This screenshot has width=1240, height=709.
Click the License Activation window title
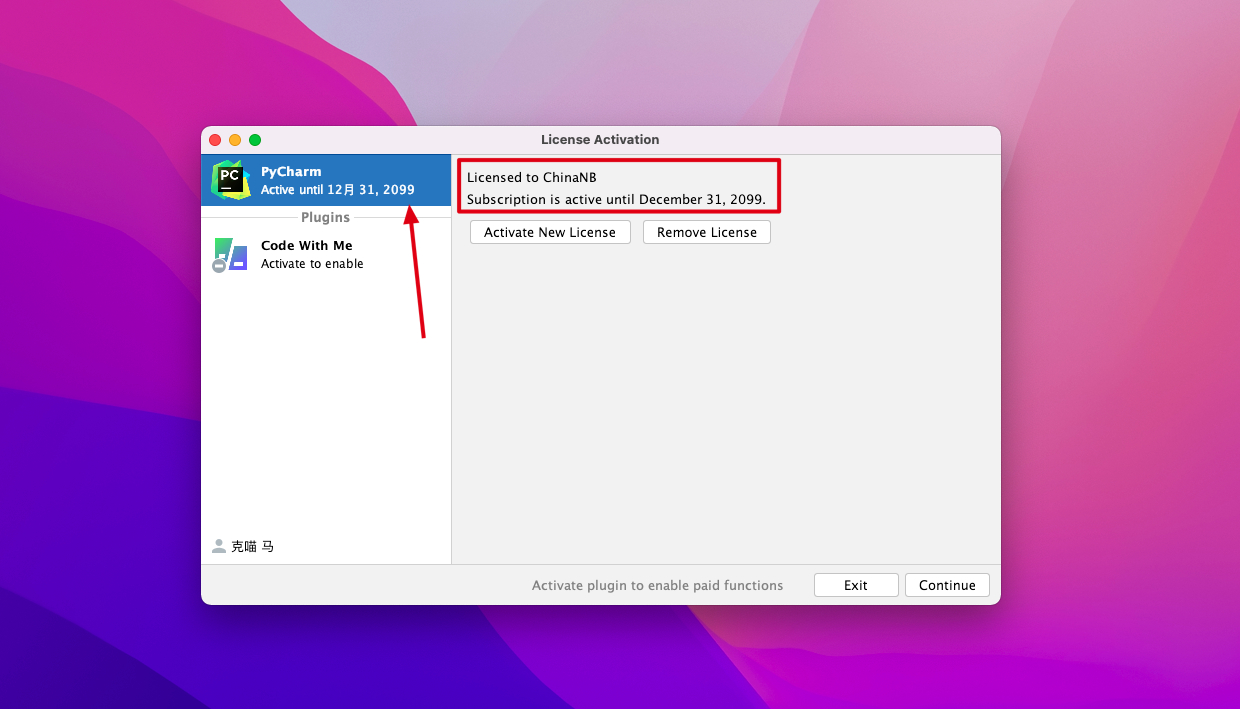pyautogui.click(x=600, y=139)
